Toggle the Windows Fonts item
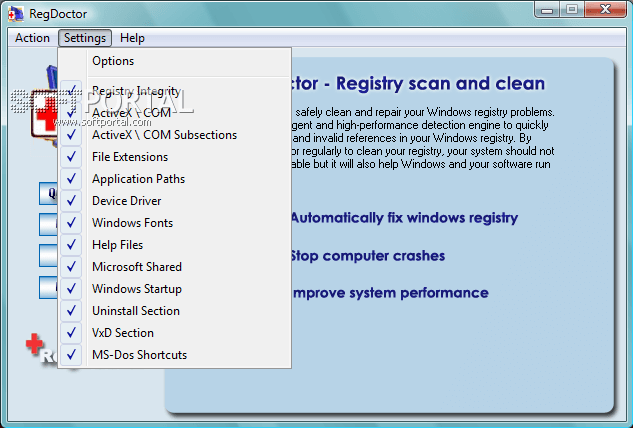This screenshot has height=428, width=633. (x=175, y=223)
